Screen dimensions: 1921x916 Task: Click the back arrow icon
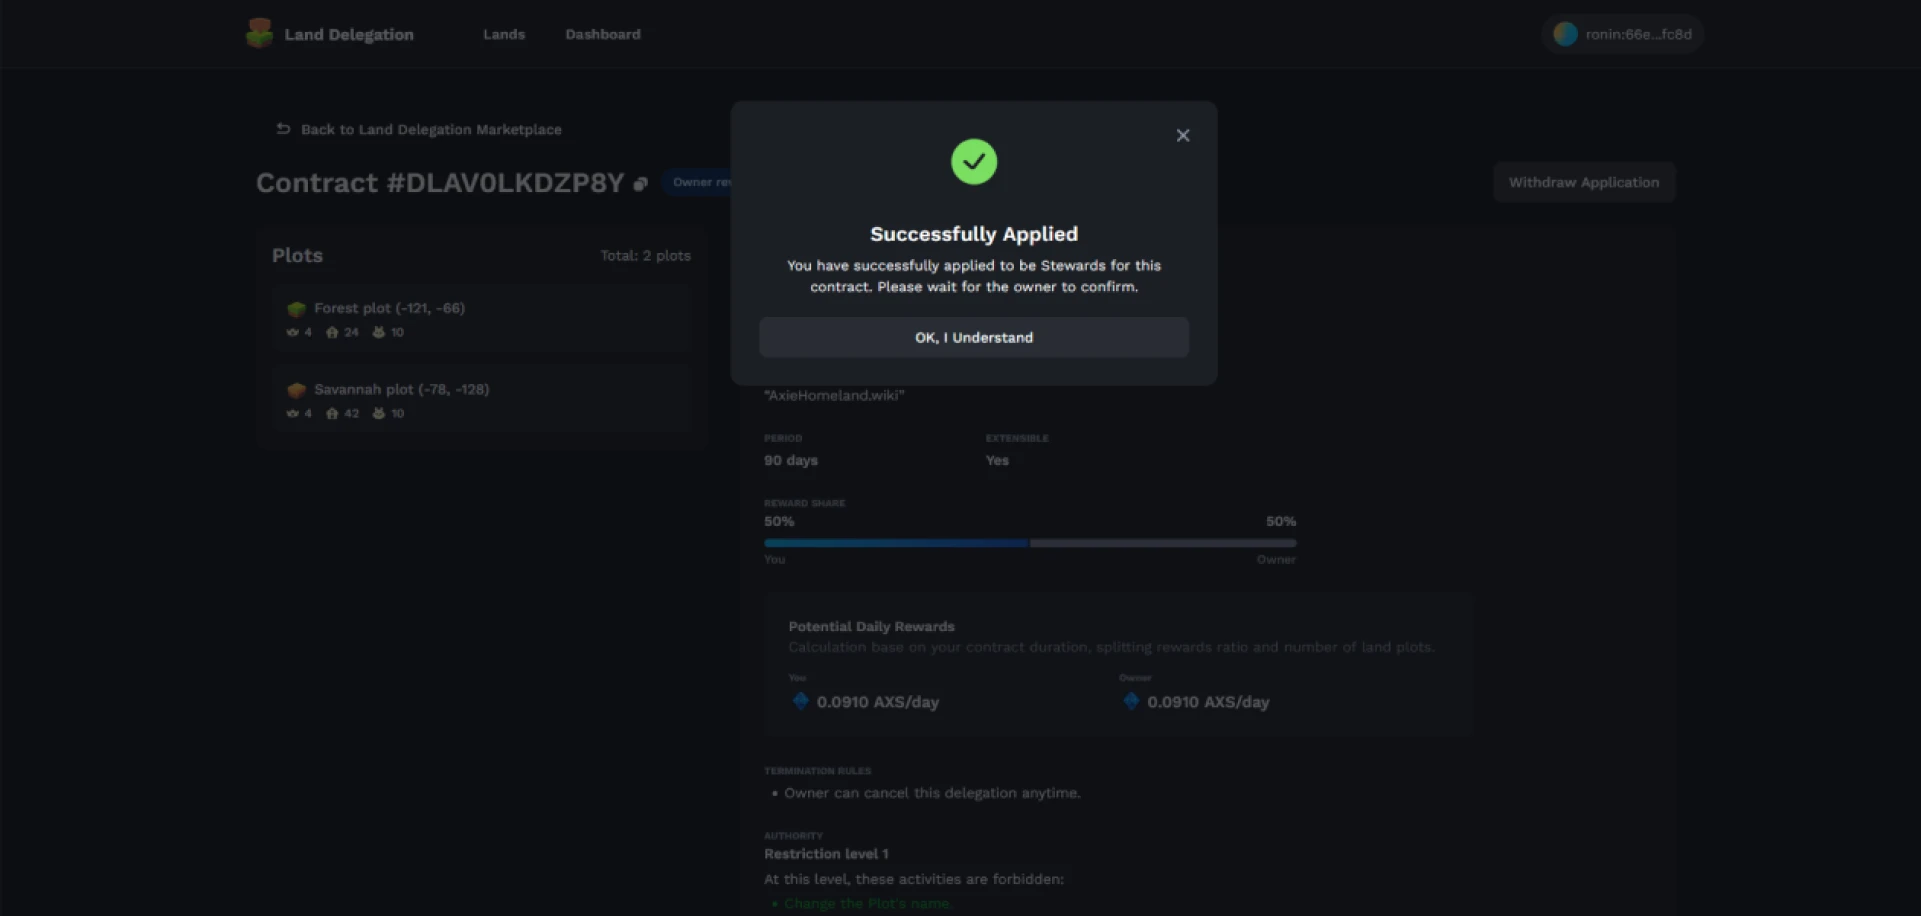point(283,129)
